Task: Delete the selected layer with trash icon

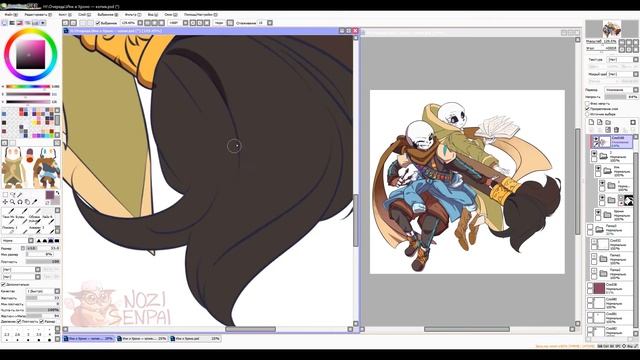Action: (616, 130)
